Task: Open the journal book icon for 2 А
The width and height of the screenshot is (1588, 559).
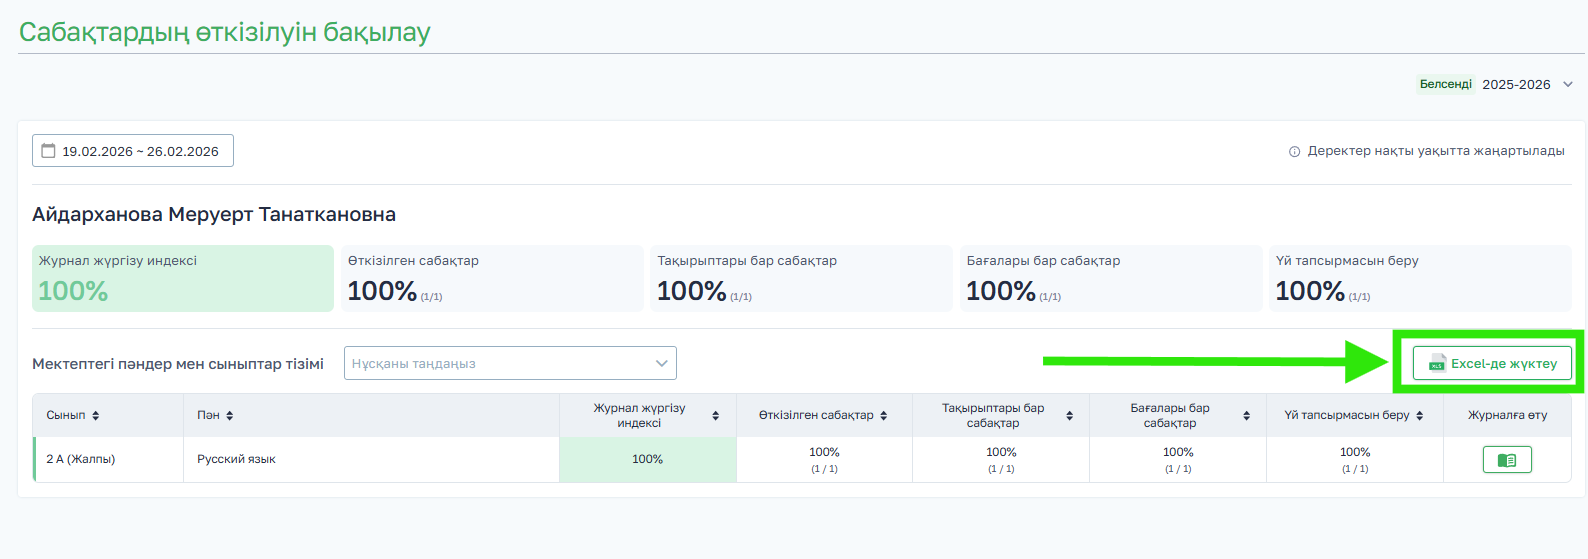Action: pos(1507,460)
